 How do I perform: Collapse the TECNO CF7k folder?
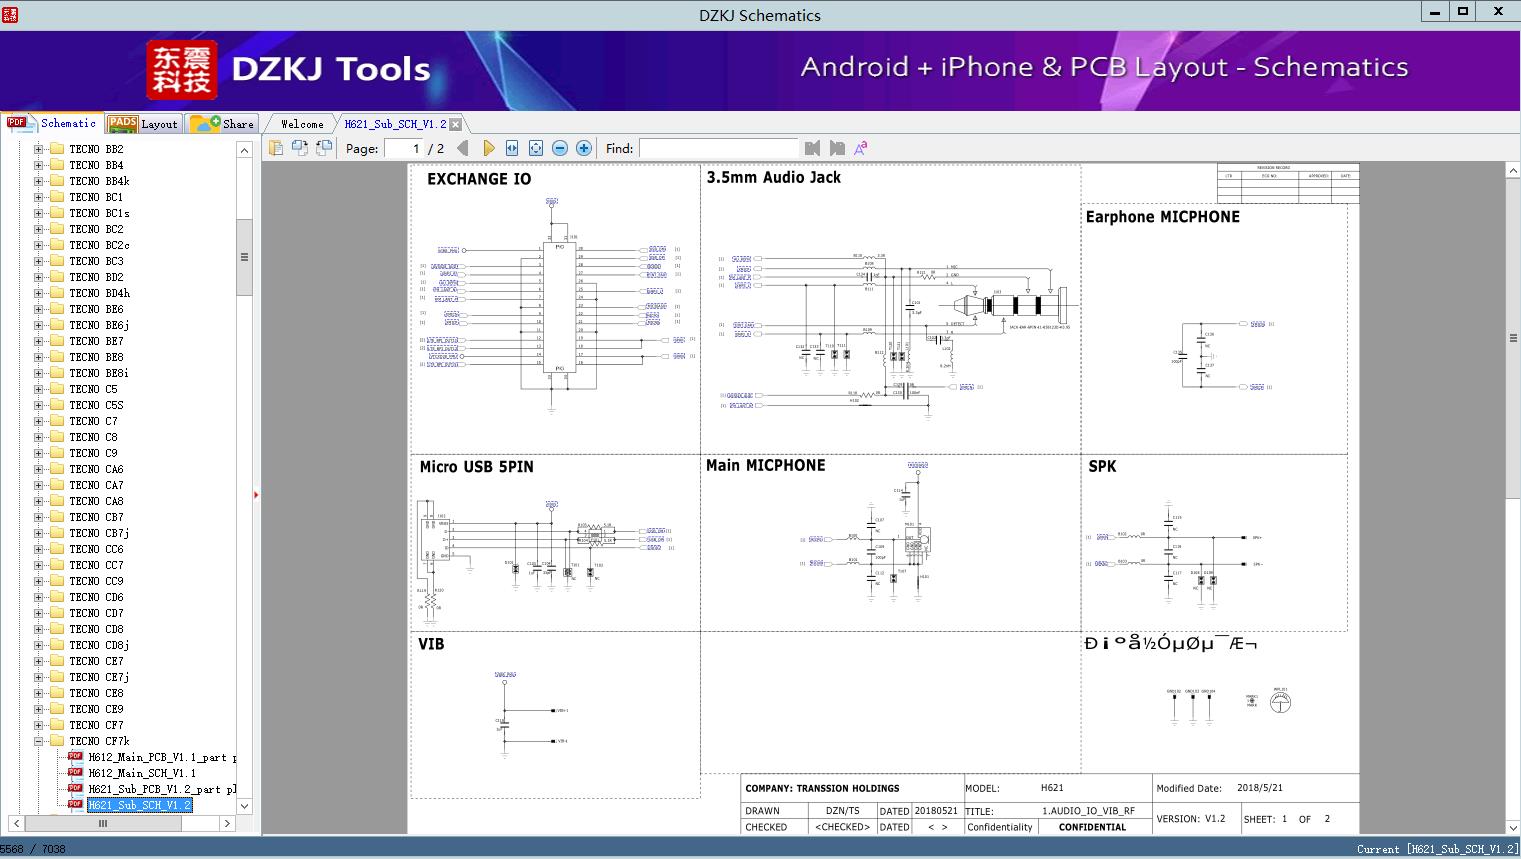point(39,741)
